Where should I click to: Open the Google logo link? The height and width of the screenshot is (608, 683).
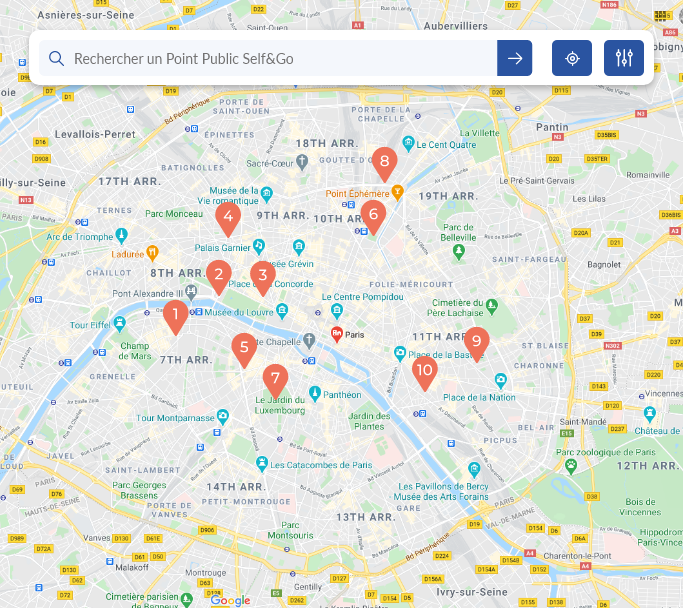coord(230,601)
